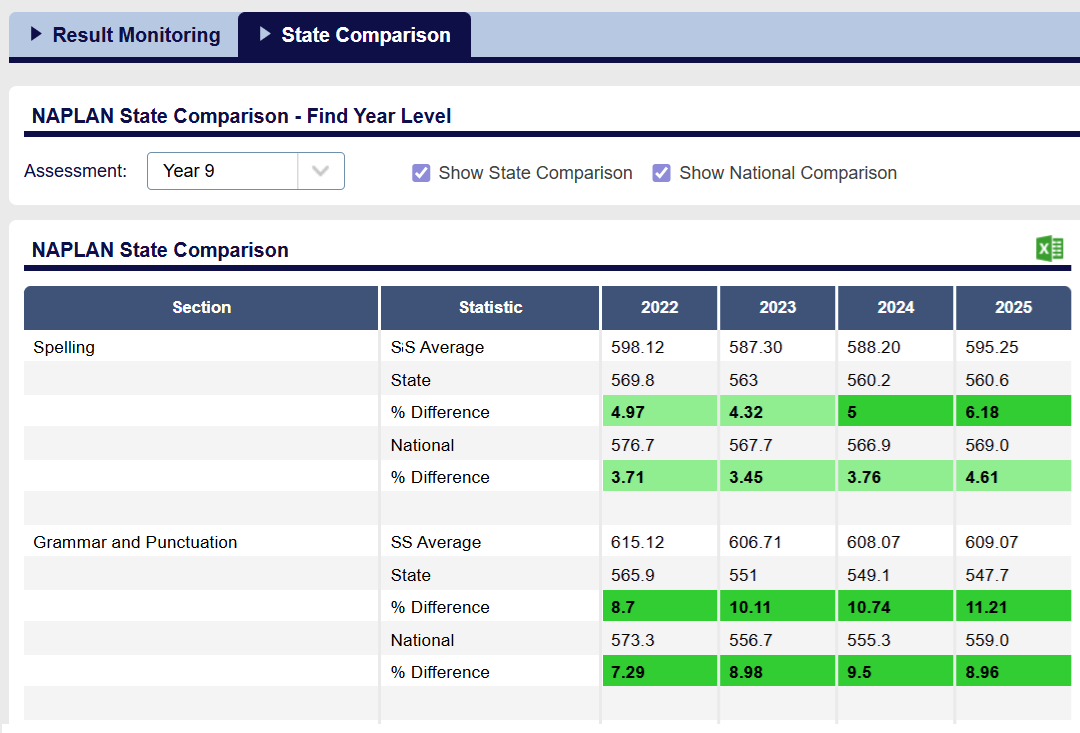Click the 10.11 difference cell

pos(778,607)
